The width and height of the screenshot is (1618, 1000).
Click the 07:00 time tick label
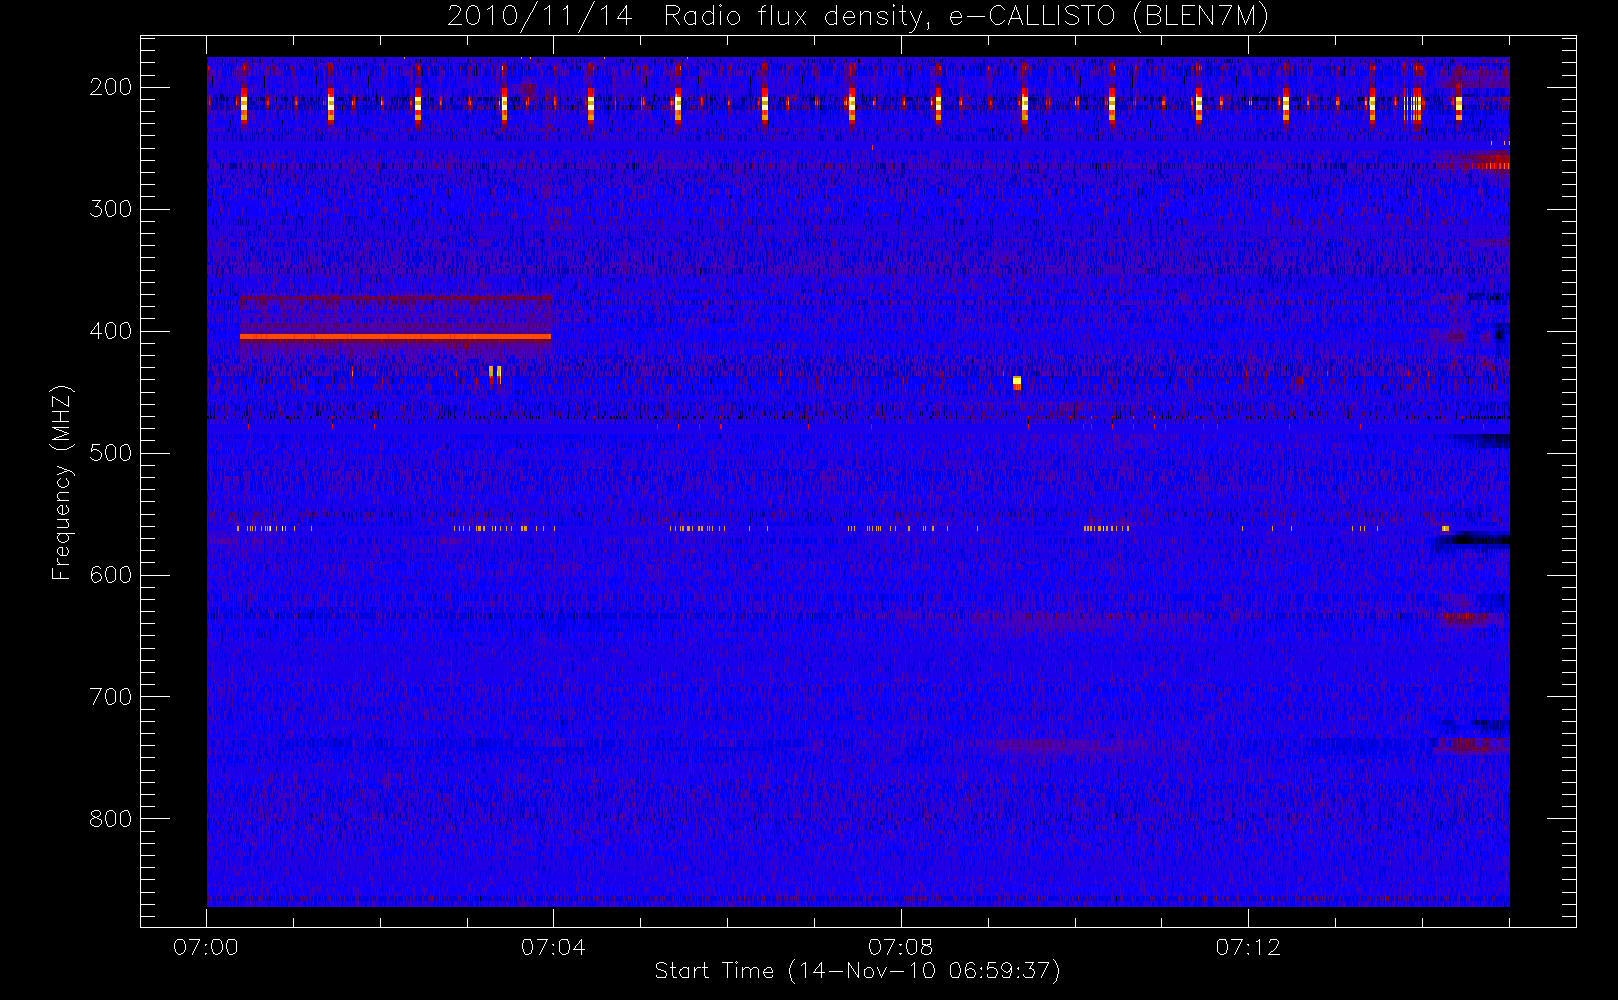pos(206,947)
